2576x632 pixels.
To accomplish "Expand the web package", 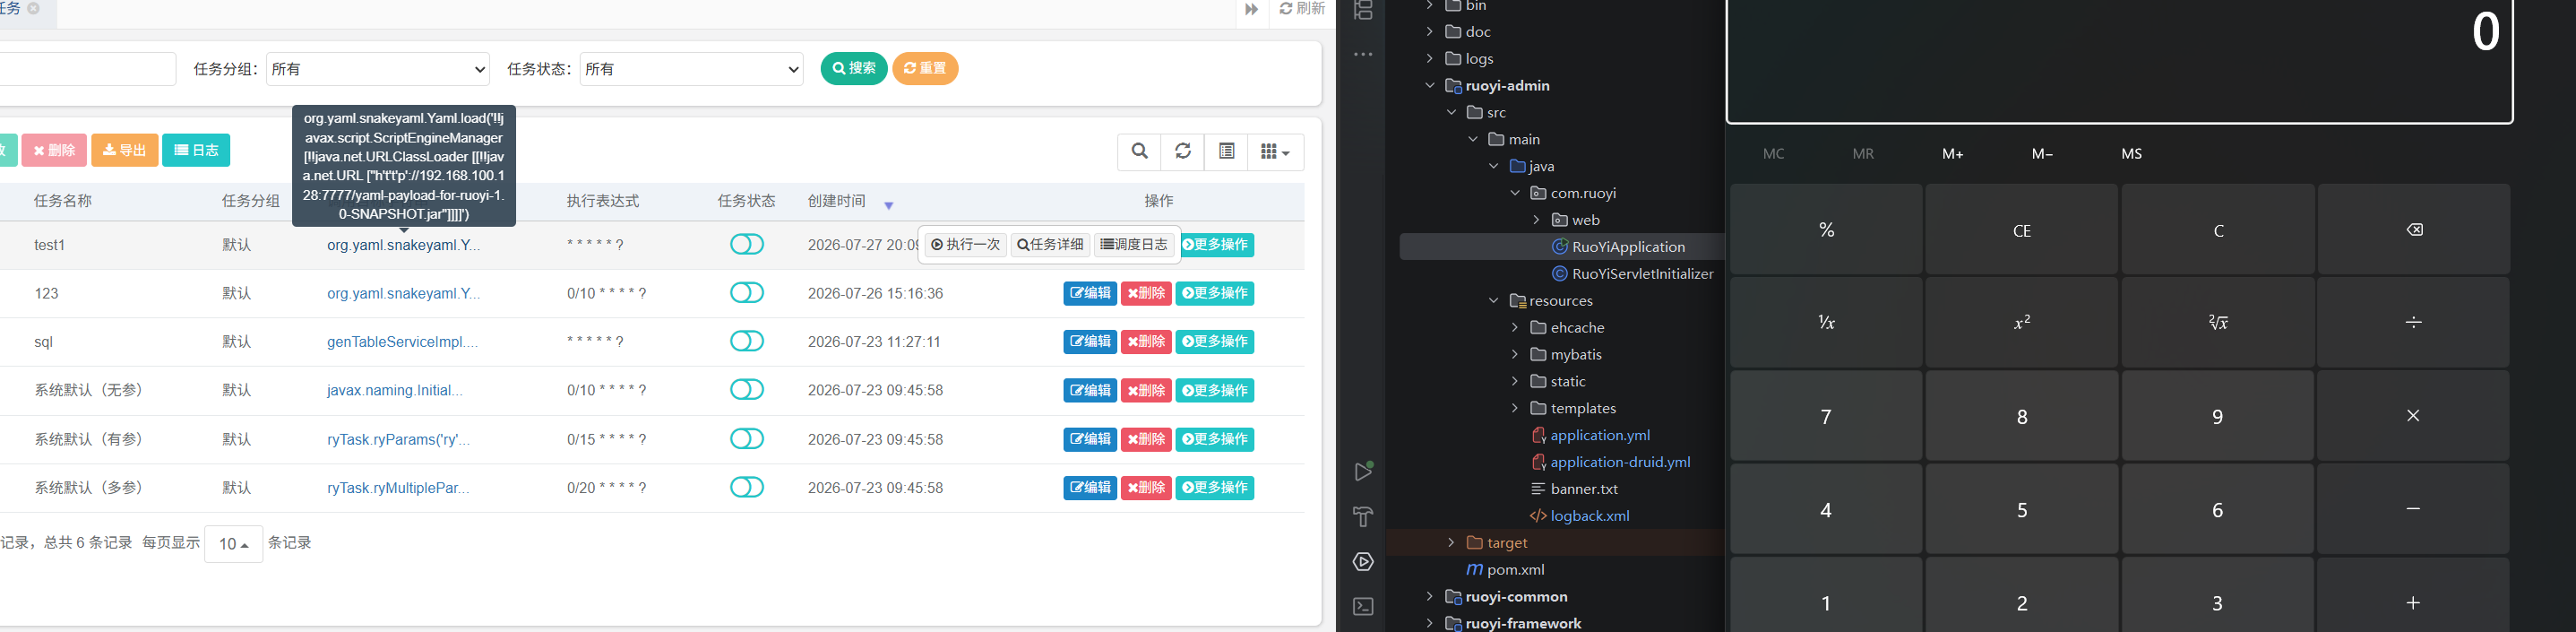I will click(x=1536, y=220).
